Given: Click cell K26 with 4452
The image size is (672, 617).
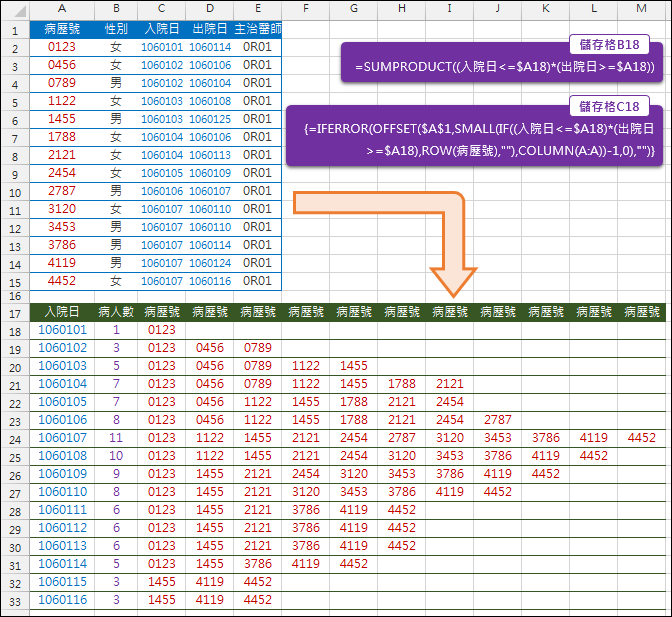Looking at the screenshot, I should 546,474.
